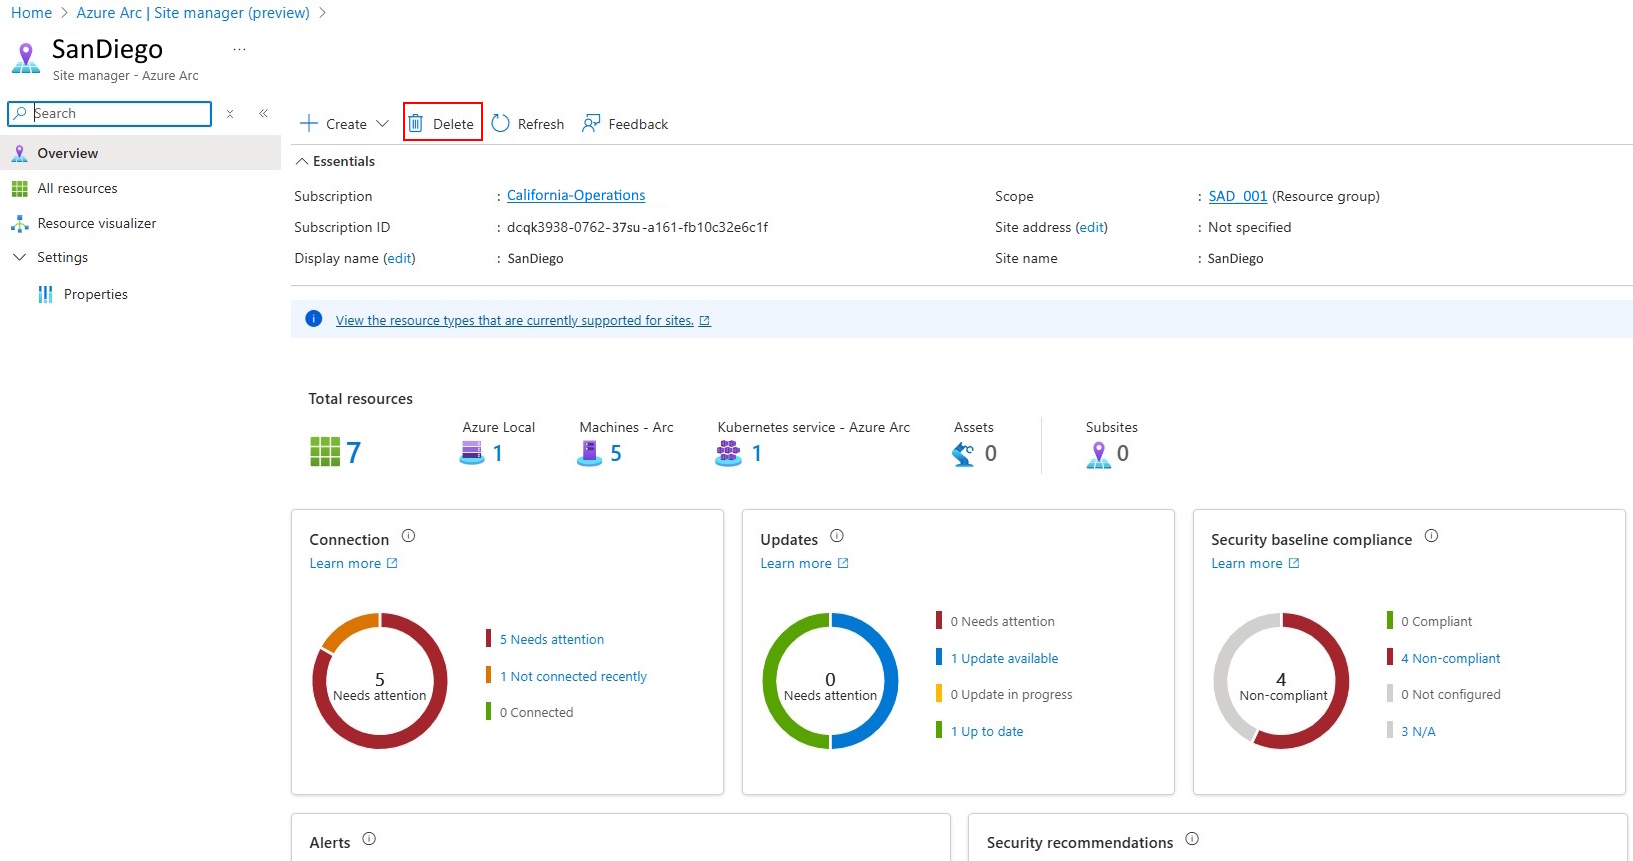Image resolution: width=1633 pixels, height=861 pixels.
Task: Open 5 Needs attention in Connection
Action: (552, 639)
